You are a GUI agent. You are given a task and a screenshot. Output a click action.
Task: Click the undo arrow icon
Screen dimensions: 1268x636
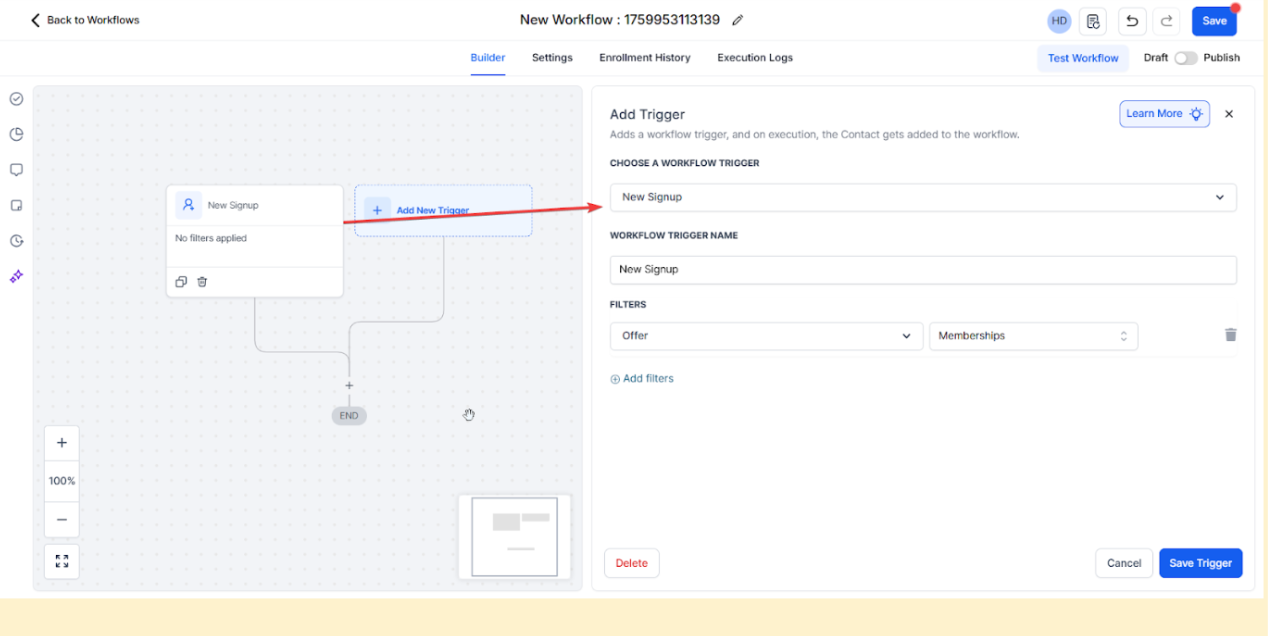[x=1132, y=21]
